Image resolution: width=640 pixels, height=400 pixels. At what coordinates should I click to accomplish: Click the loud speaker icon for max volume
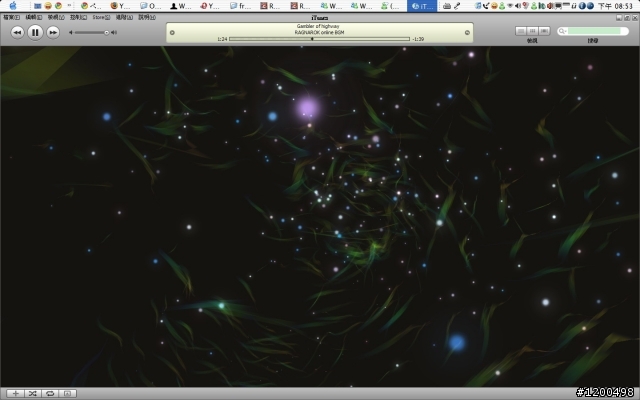coord(114,32)
